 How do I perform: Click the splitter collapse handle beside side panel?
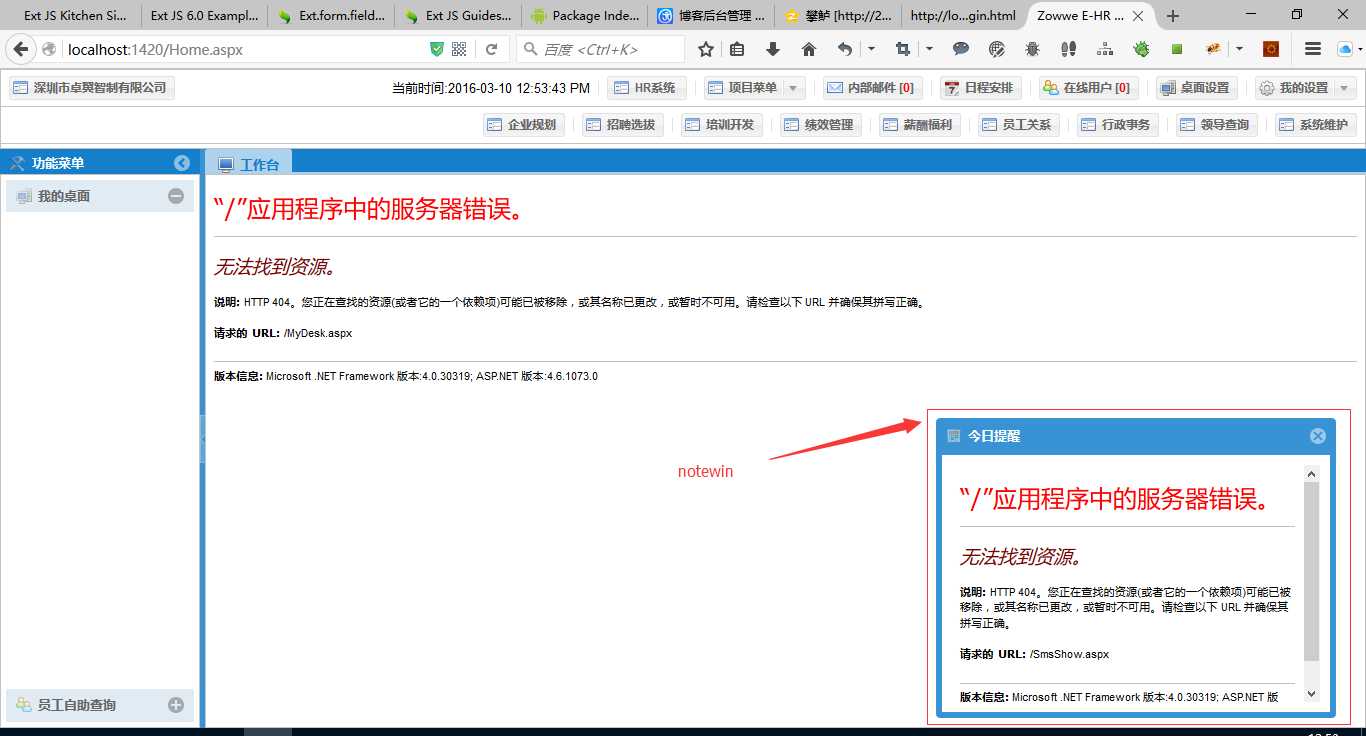[202, 438]
